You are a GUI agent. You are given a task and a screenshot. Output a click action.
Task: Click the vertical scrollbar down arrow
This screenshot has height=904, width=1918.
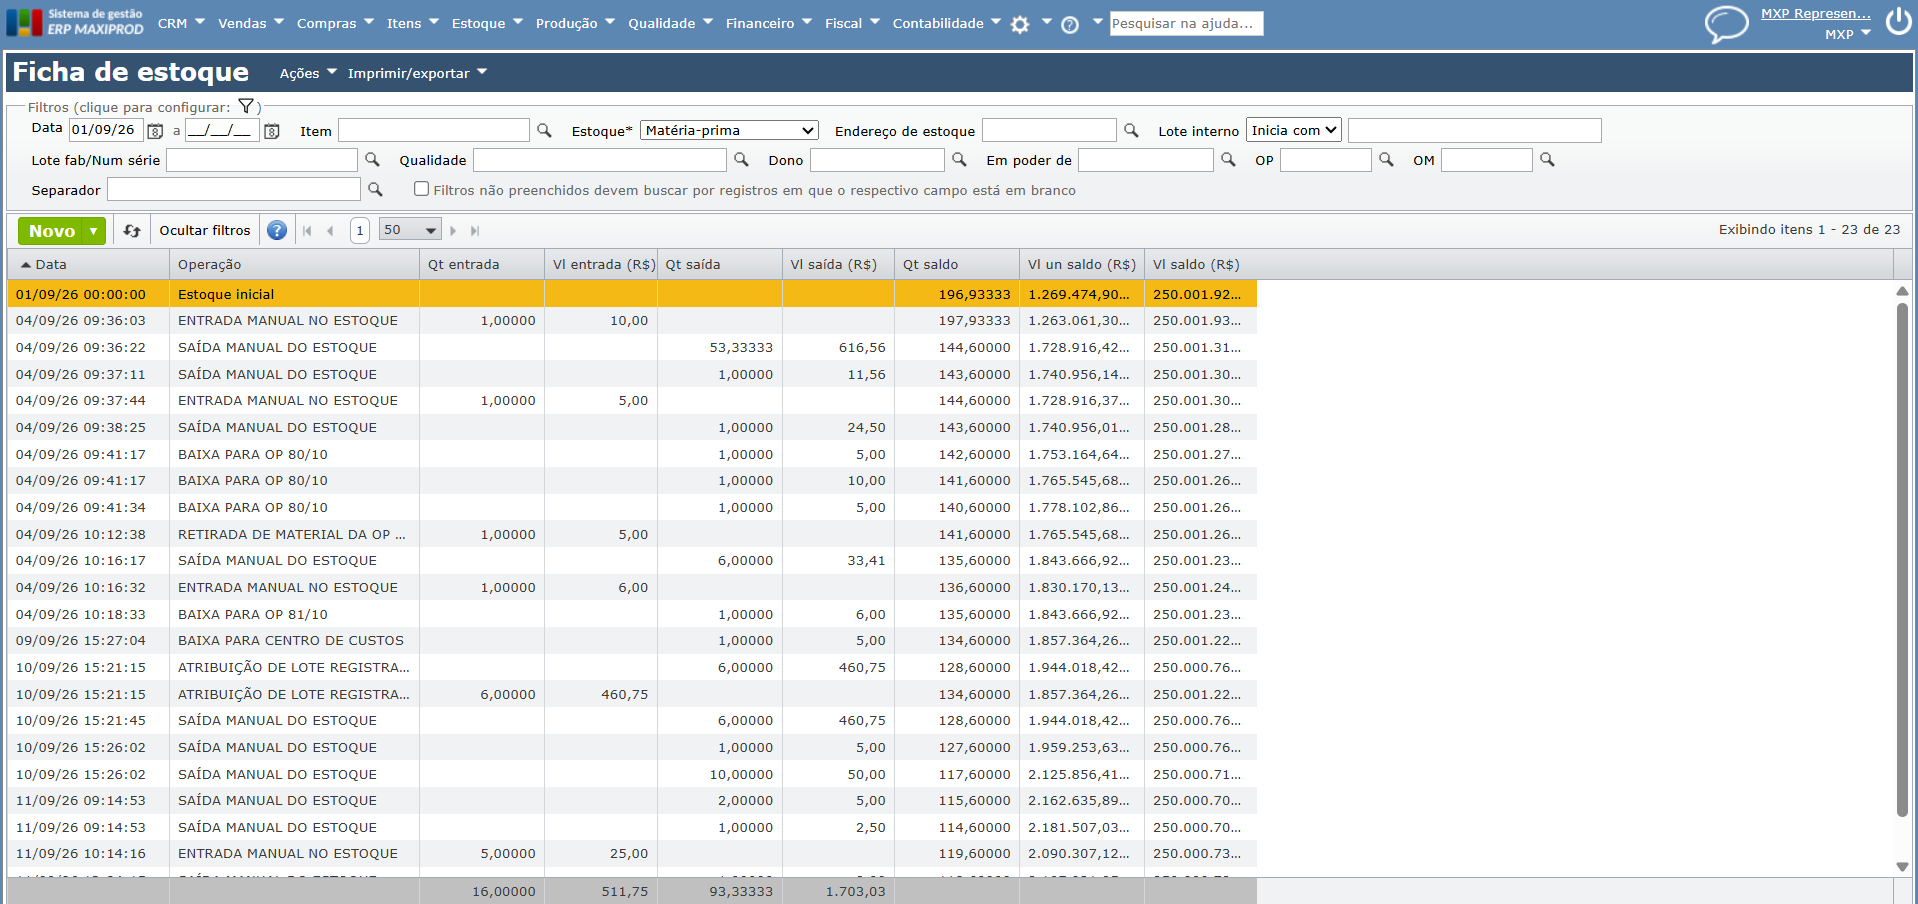[x=1902, y=867]
